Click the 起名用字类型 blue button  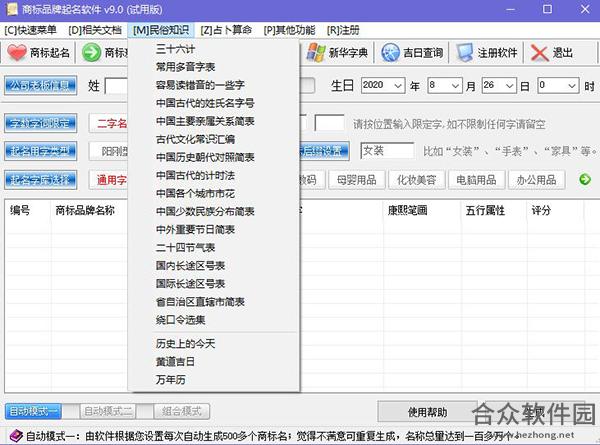click(x=41, y=151)
